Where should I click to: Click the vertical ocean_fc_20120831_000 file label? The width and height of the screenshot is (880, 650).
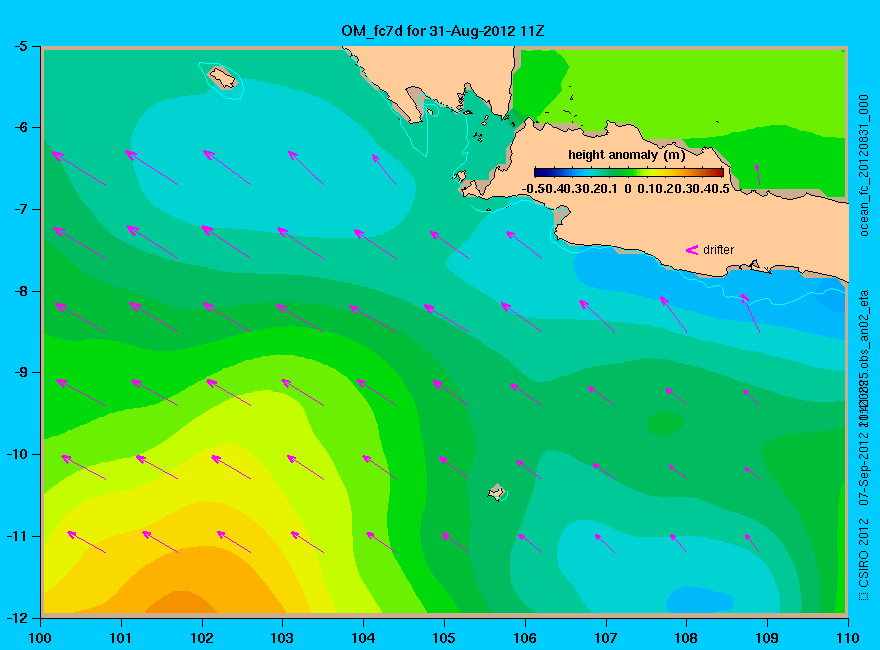(x=864, y=166)
